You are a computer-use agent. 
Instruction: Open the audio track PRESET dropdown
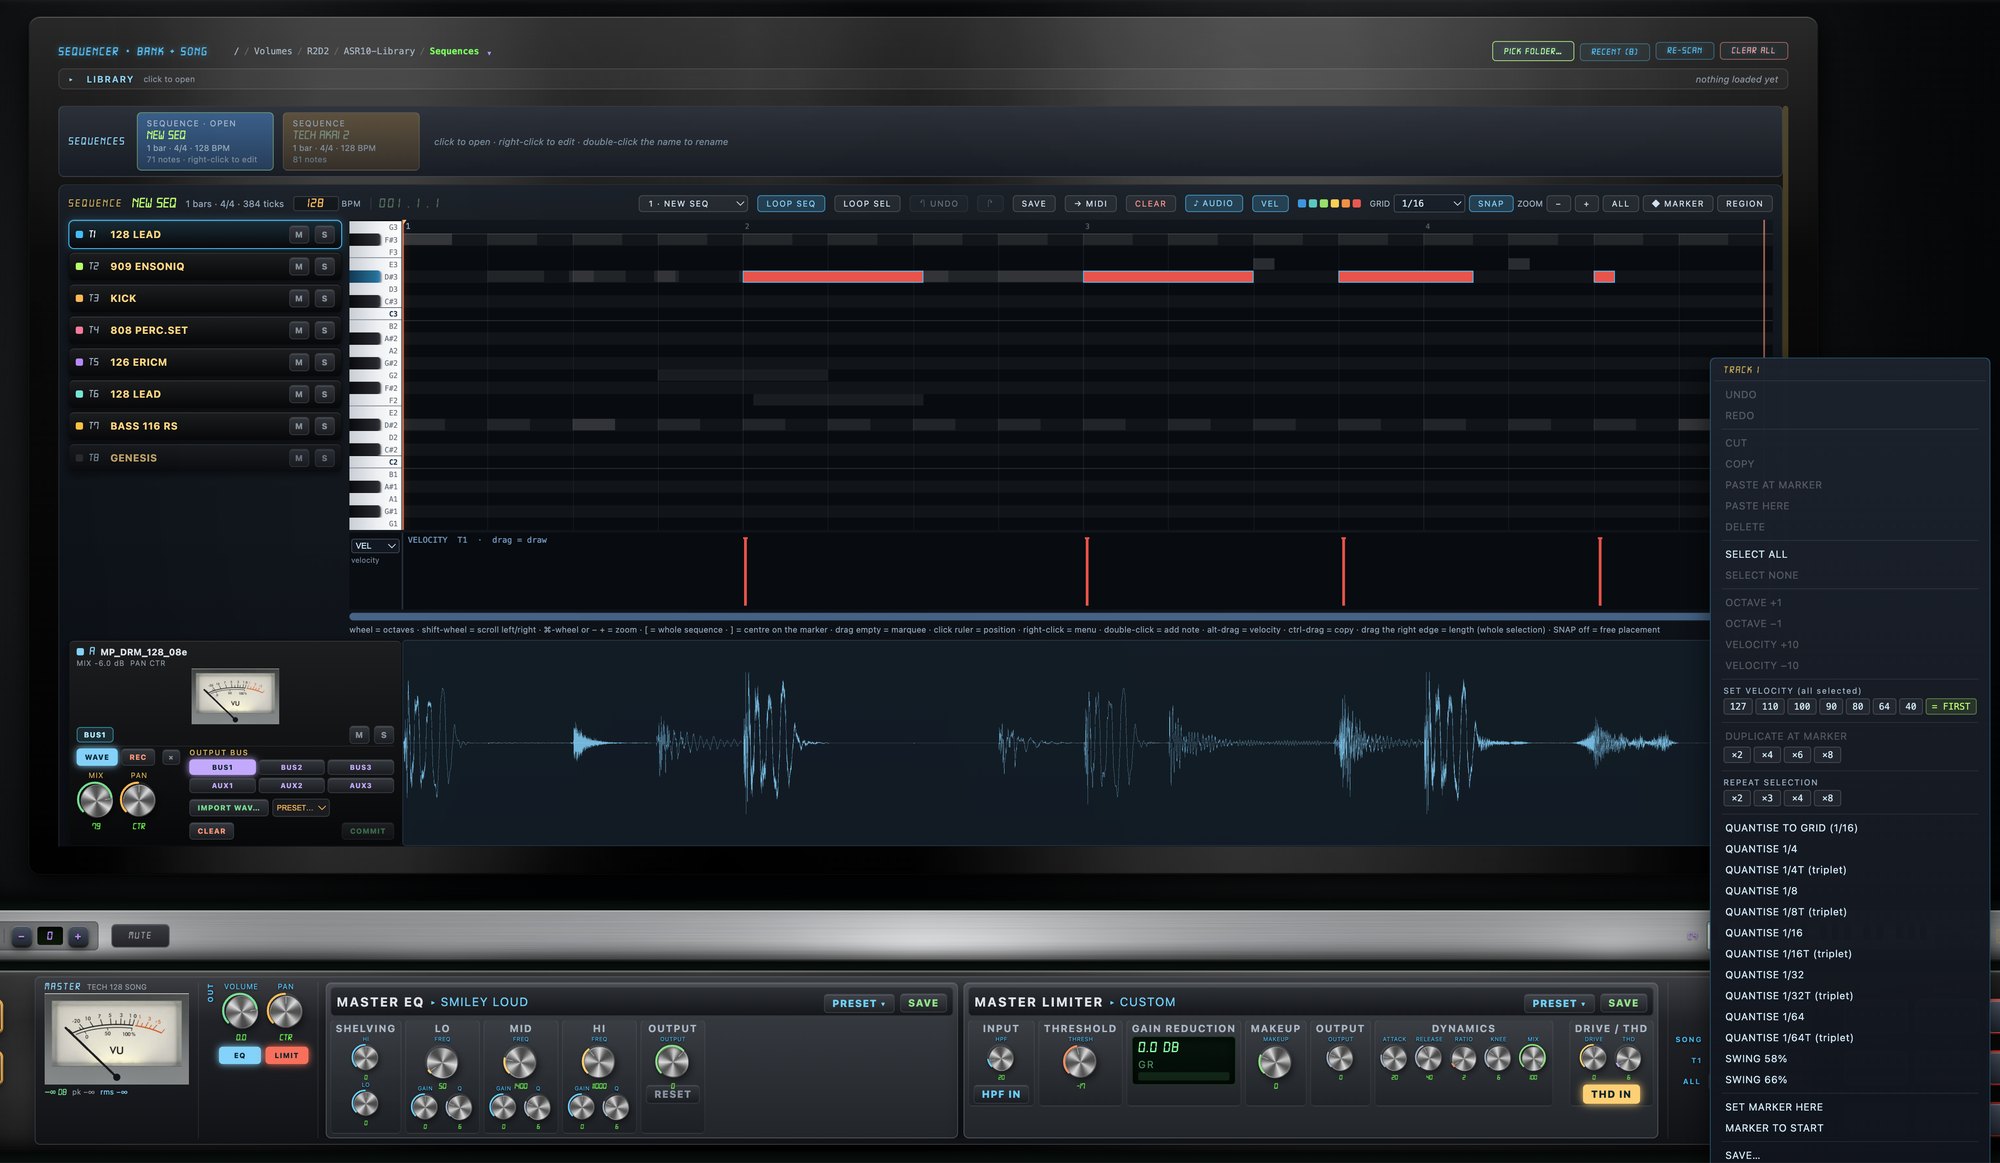pyautogui.click(x=301, y=808)
